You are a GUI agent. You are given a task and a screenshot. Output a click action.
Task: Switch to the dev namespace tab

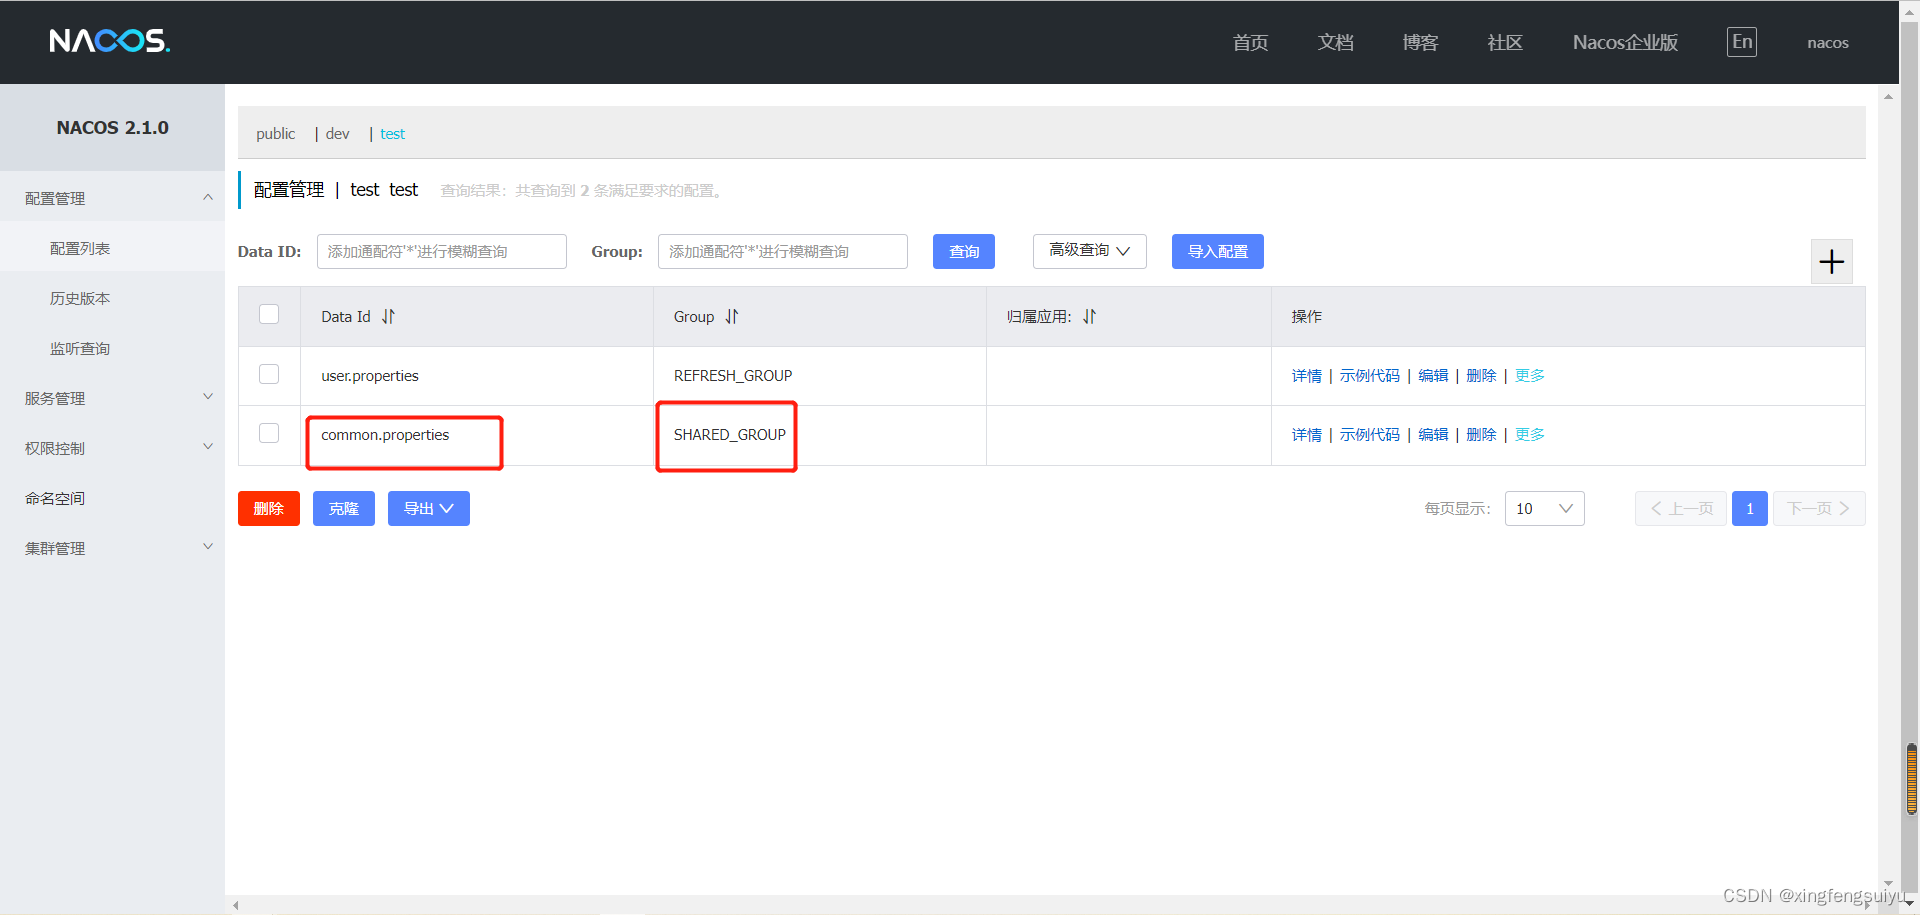[338, 134]
